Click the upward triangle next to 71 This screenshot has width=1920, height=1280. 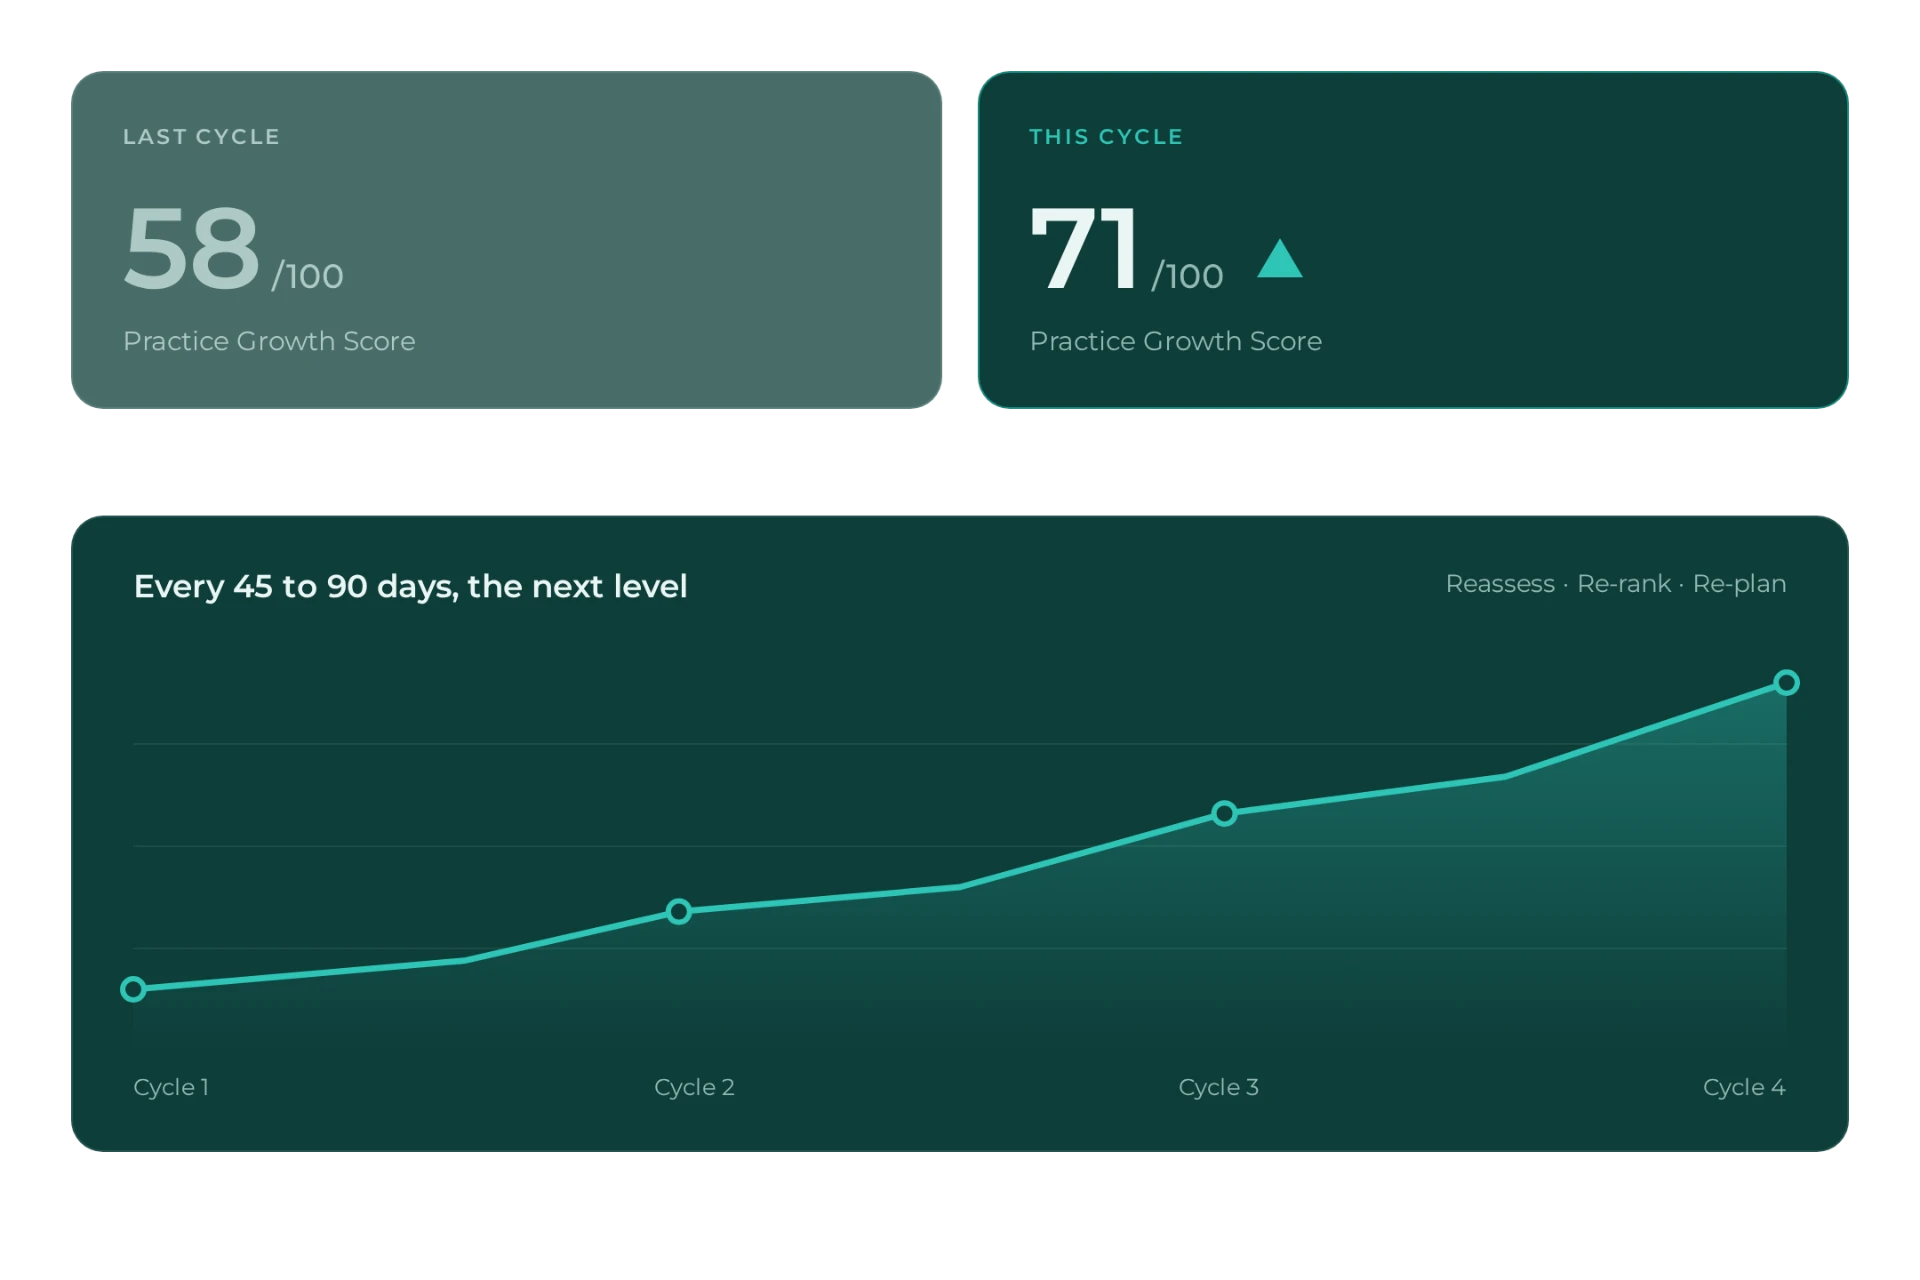(1279, 258)
